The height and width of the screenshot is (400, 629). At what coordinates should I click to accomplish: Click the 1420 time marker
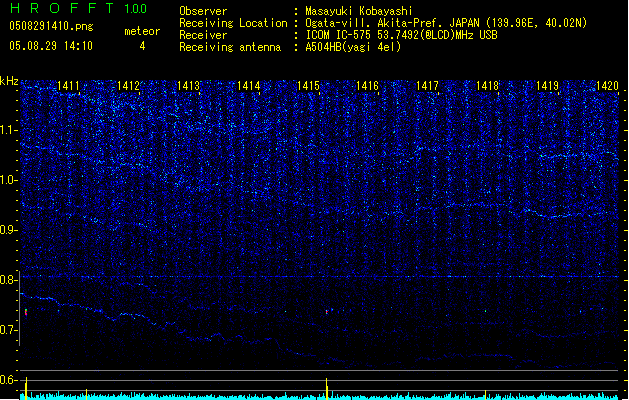coord(607,87)
